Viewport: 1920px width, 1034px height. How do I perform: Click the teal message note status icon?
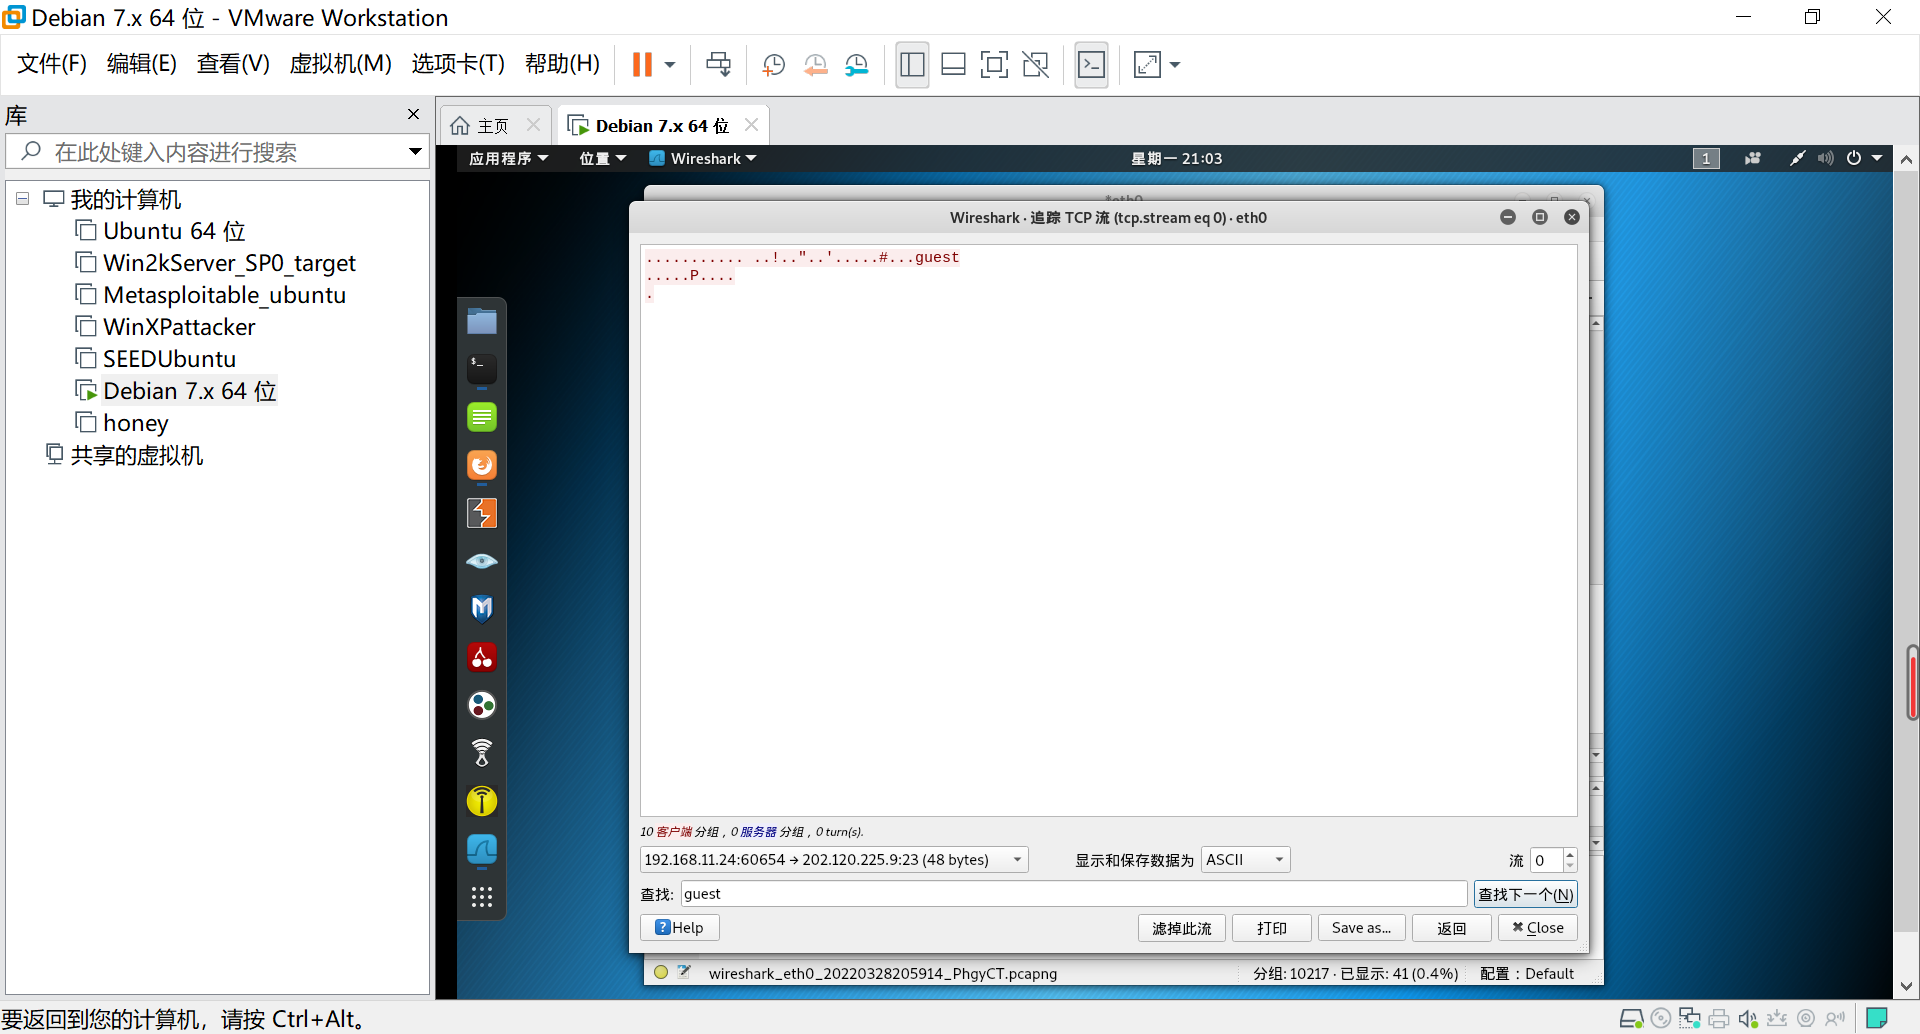pyautogui.click(x=1877, y=1018)
